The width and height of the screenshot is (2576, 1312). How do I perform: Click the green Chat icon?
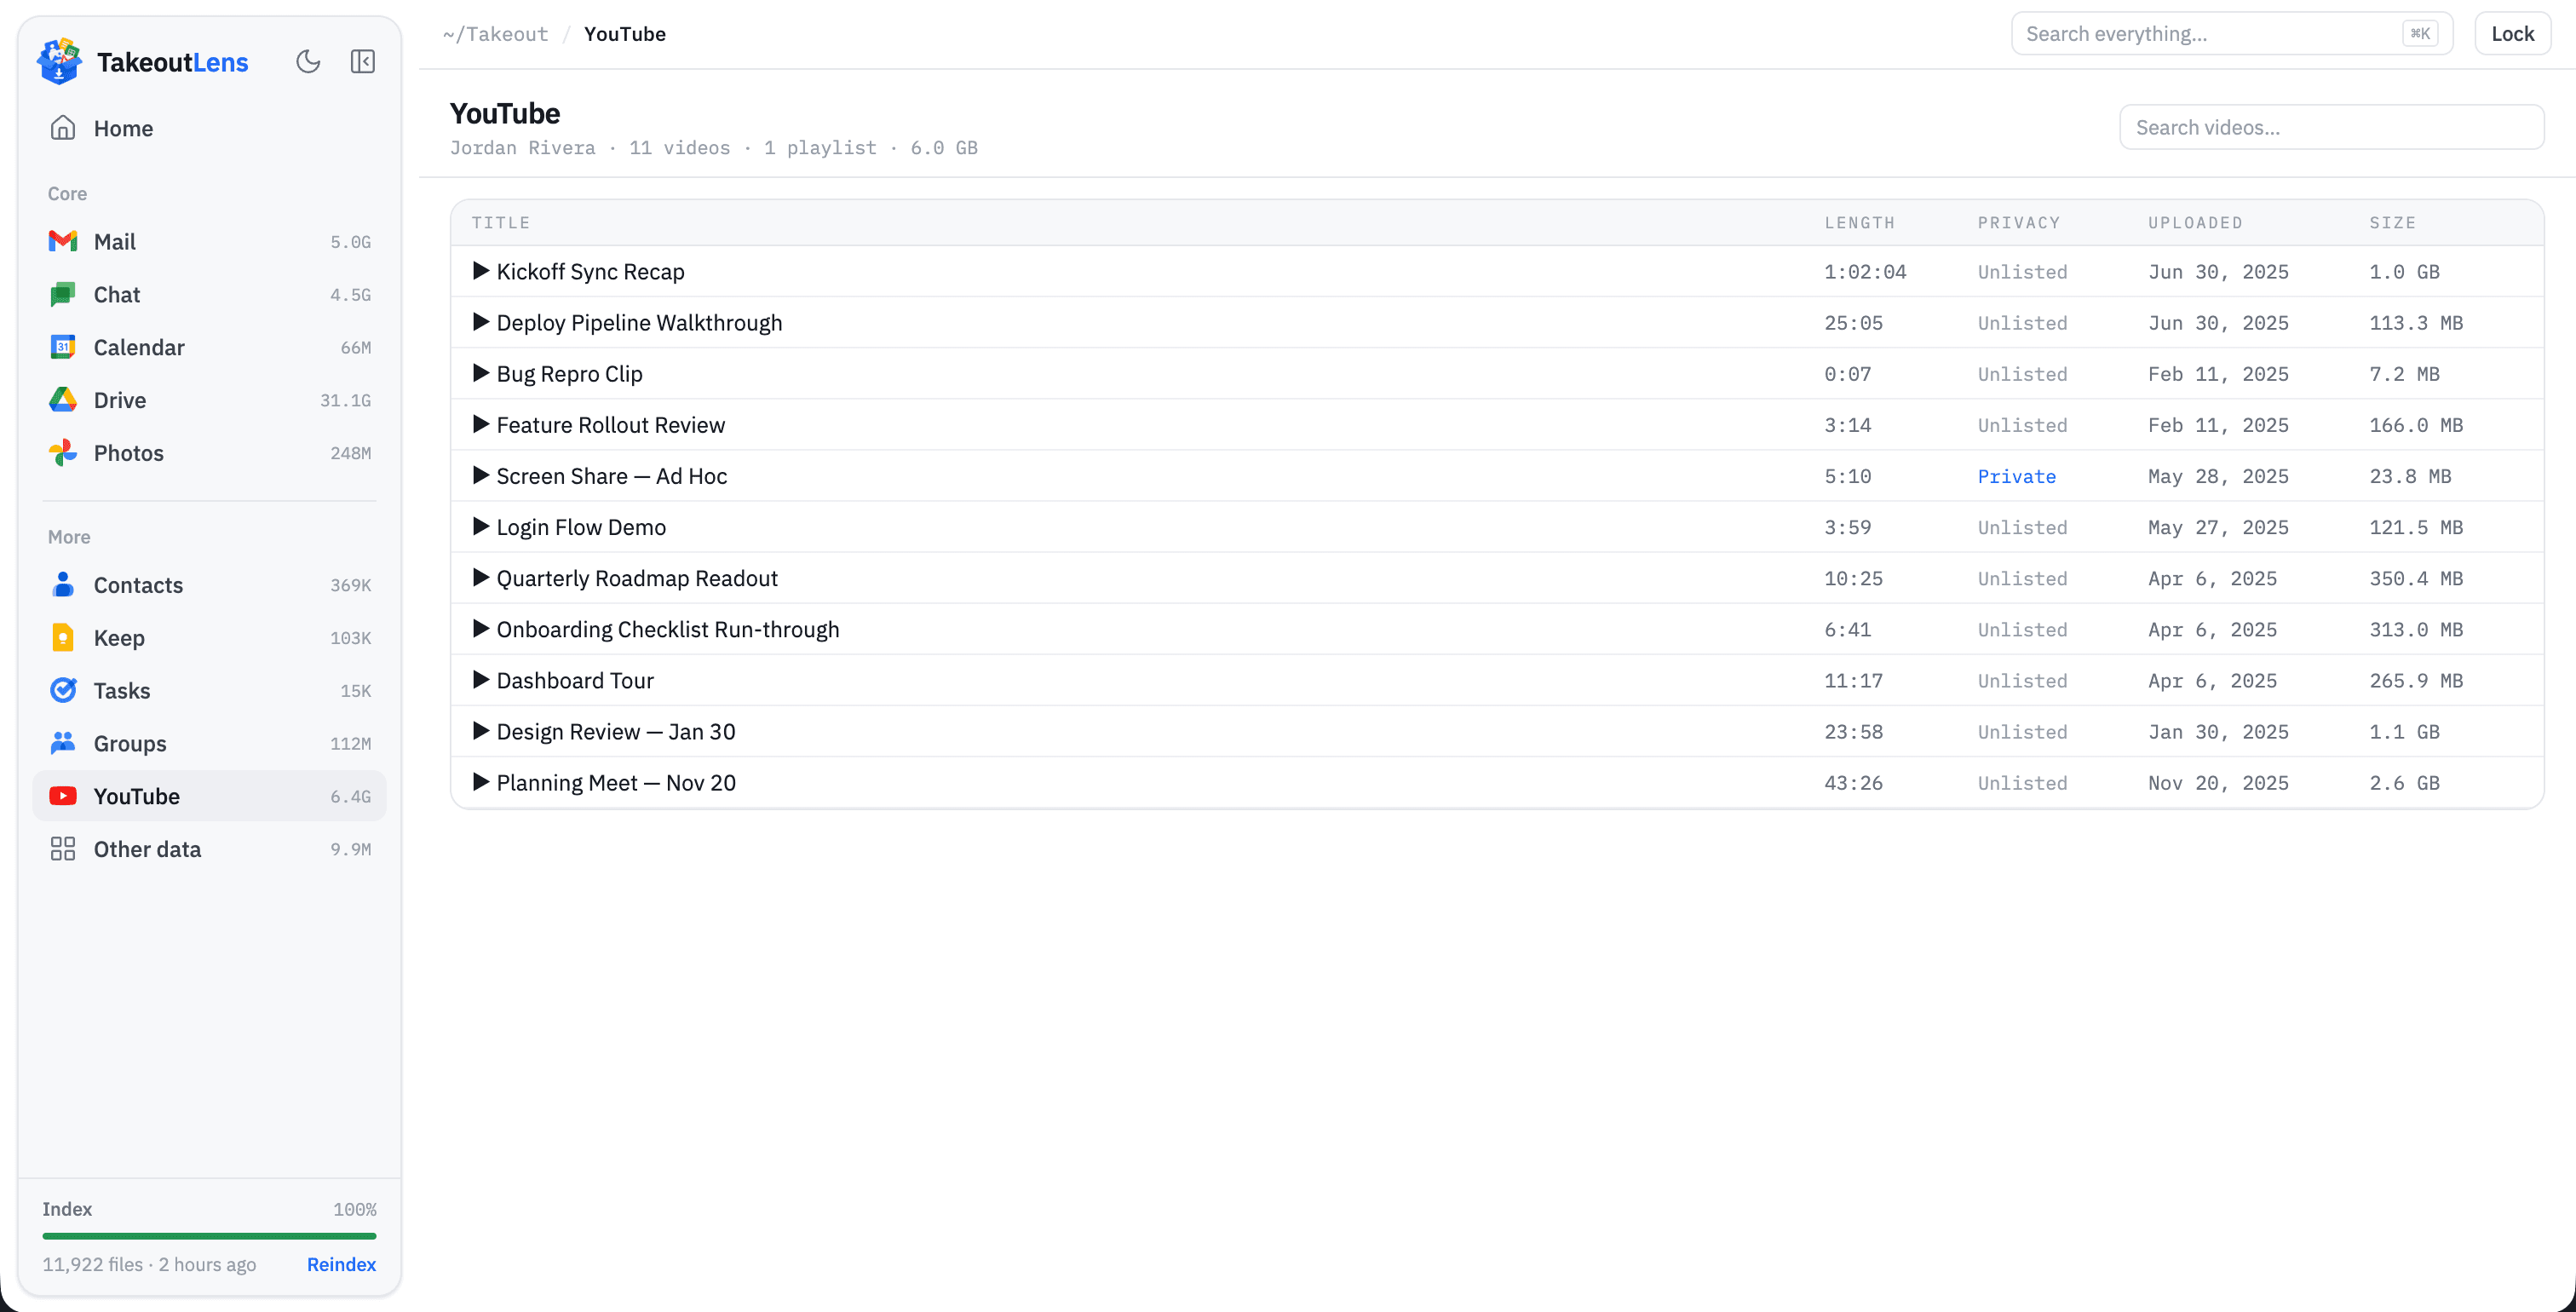click(63, 294)
